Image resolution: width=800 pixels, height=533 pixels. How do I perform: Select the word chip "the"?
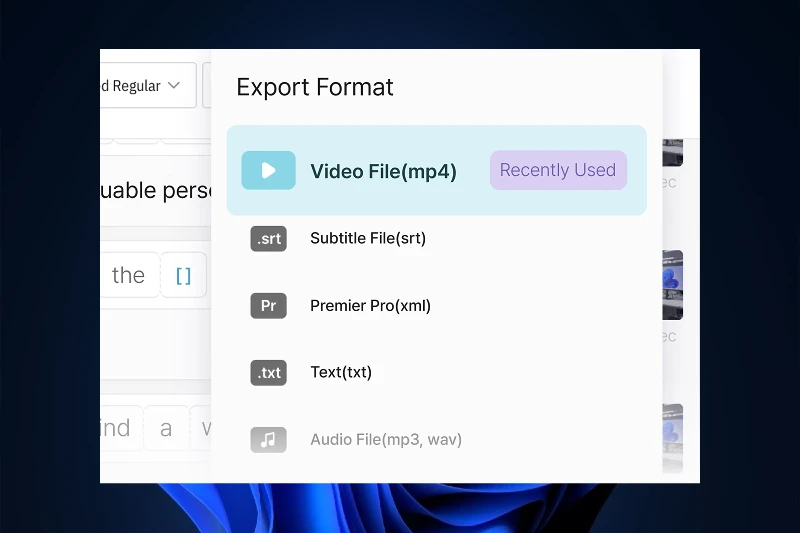pos(129,276)
